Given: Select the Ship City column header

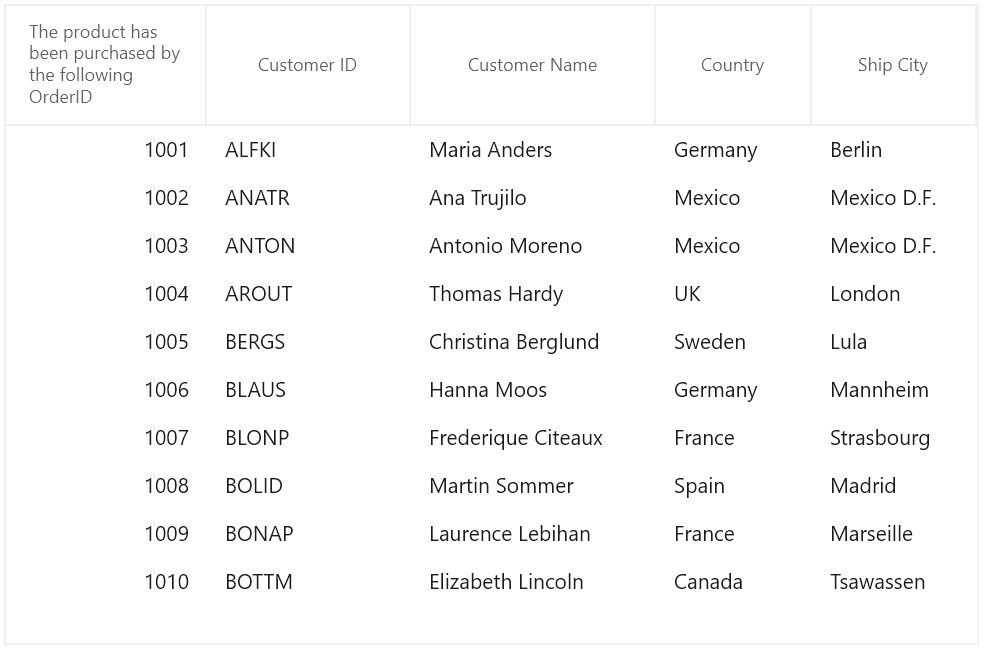Looking at the screenshot, I should click(x=893, y=65).
